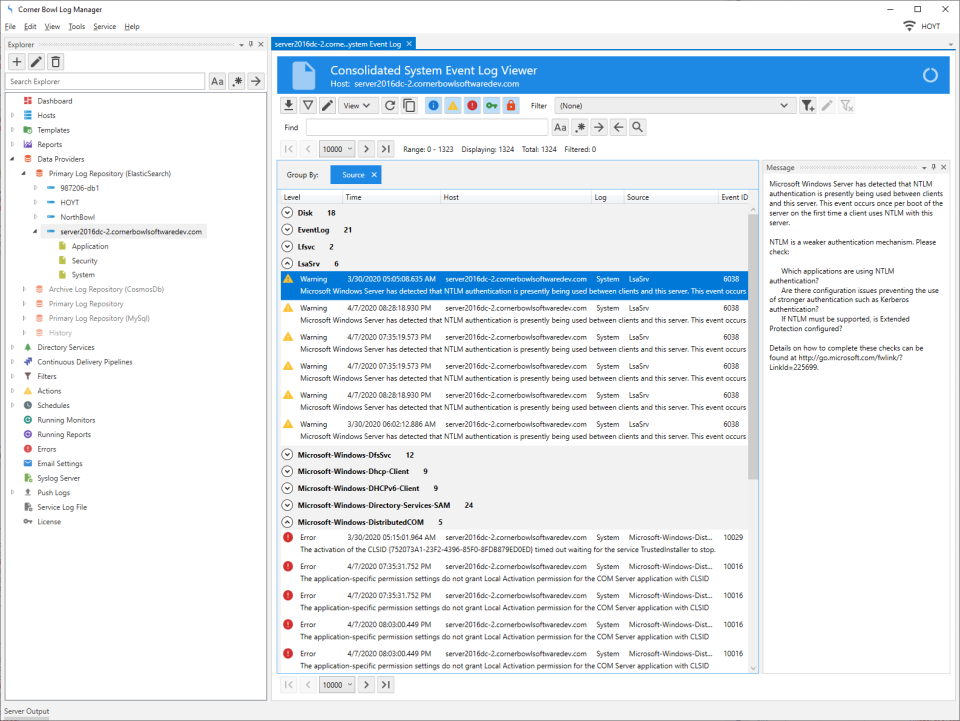Viewport: 960px width, 721px height.
Task: Click top pager last page button
Action: [386, 149]
